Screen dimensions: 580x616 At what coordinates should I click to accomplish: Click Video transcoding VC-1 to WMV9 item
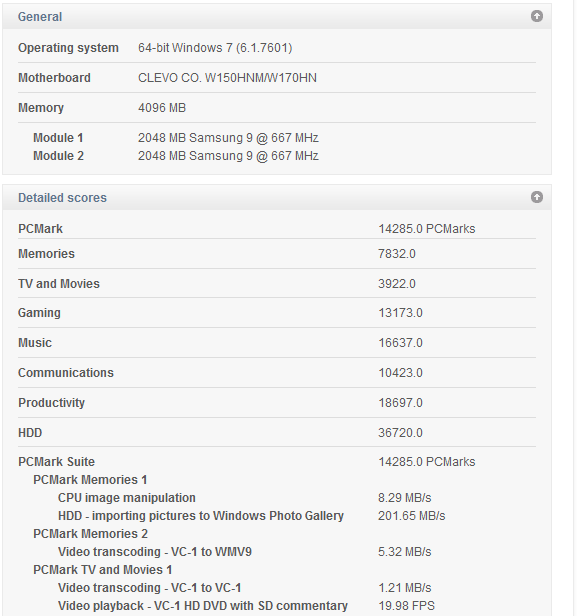[155, 552]
